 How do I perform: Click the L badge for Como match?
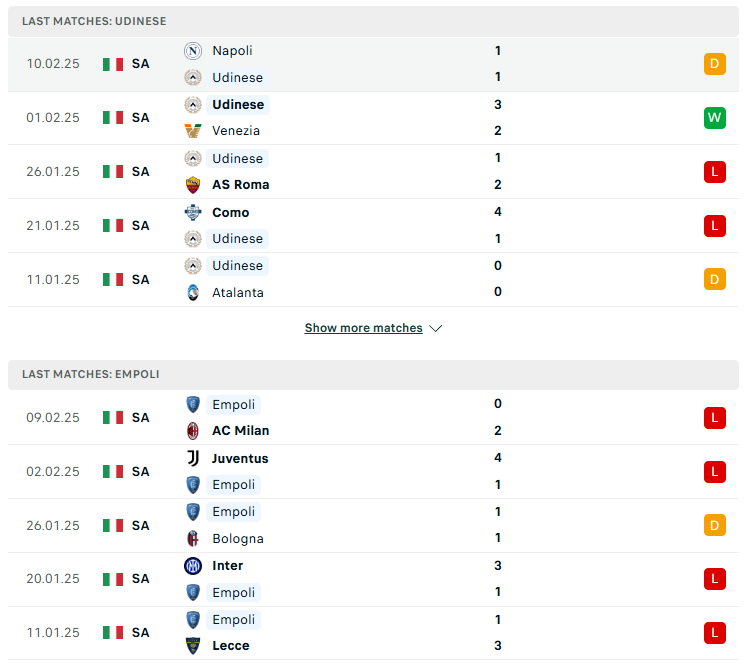(715, 226)
